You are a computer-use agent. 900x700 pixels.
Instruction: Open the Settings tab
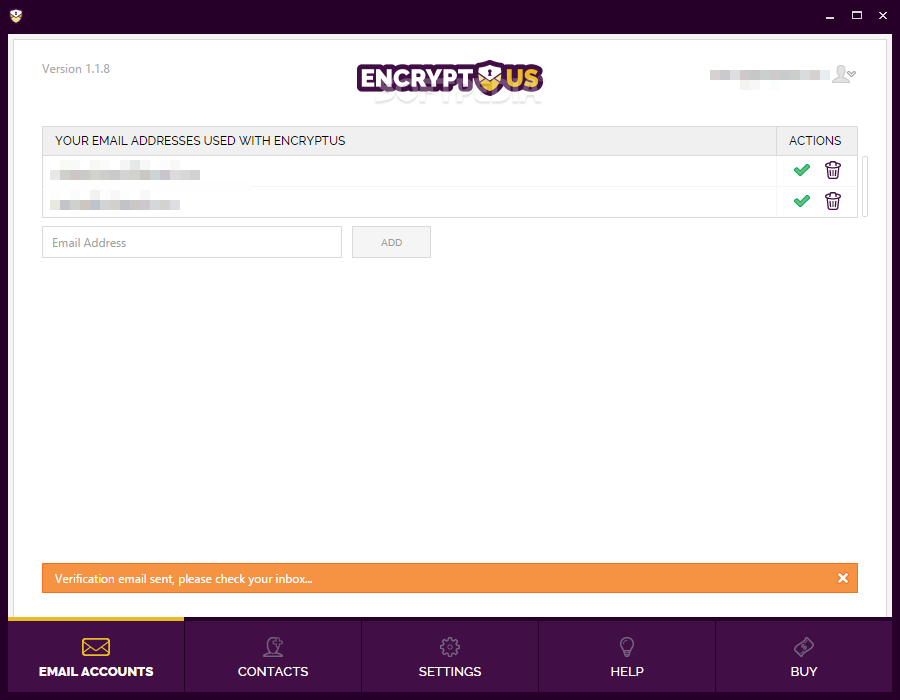pos(450,656)
